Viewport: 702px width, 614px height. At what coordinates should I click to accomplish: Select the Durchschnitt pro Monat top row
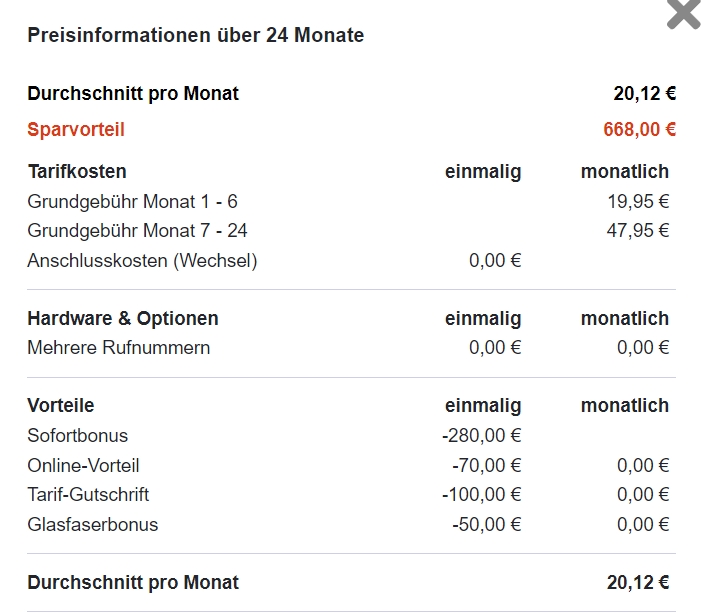click(351, 93)
